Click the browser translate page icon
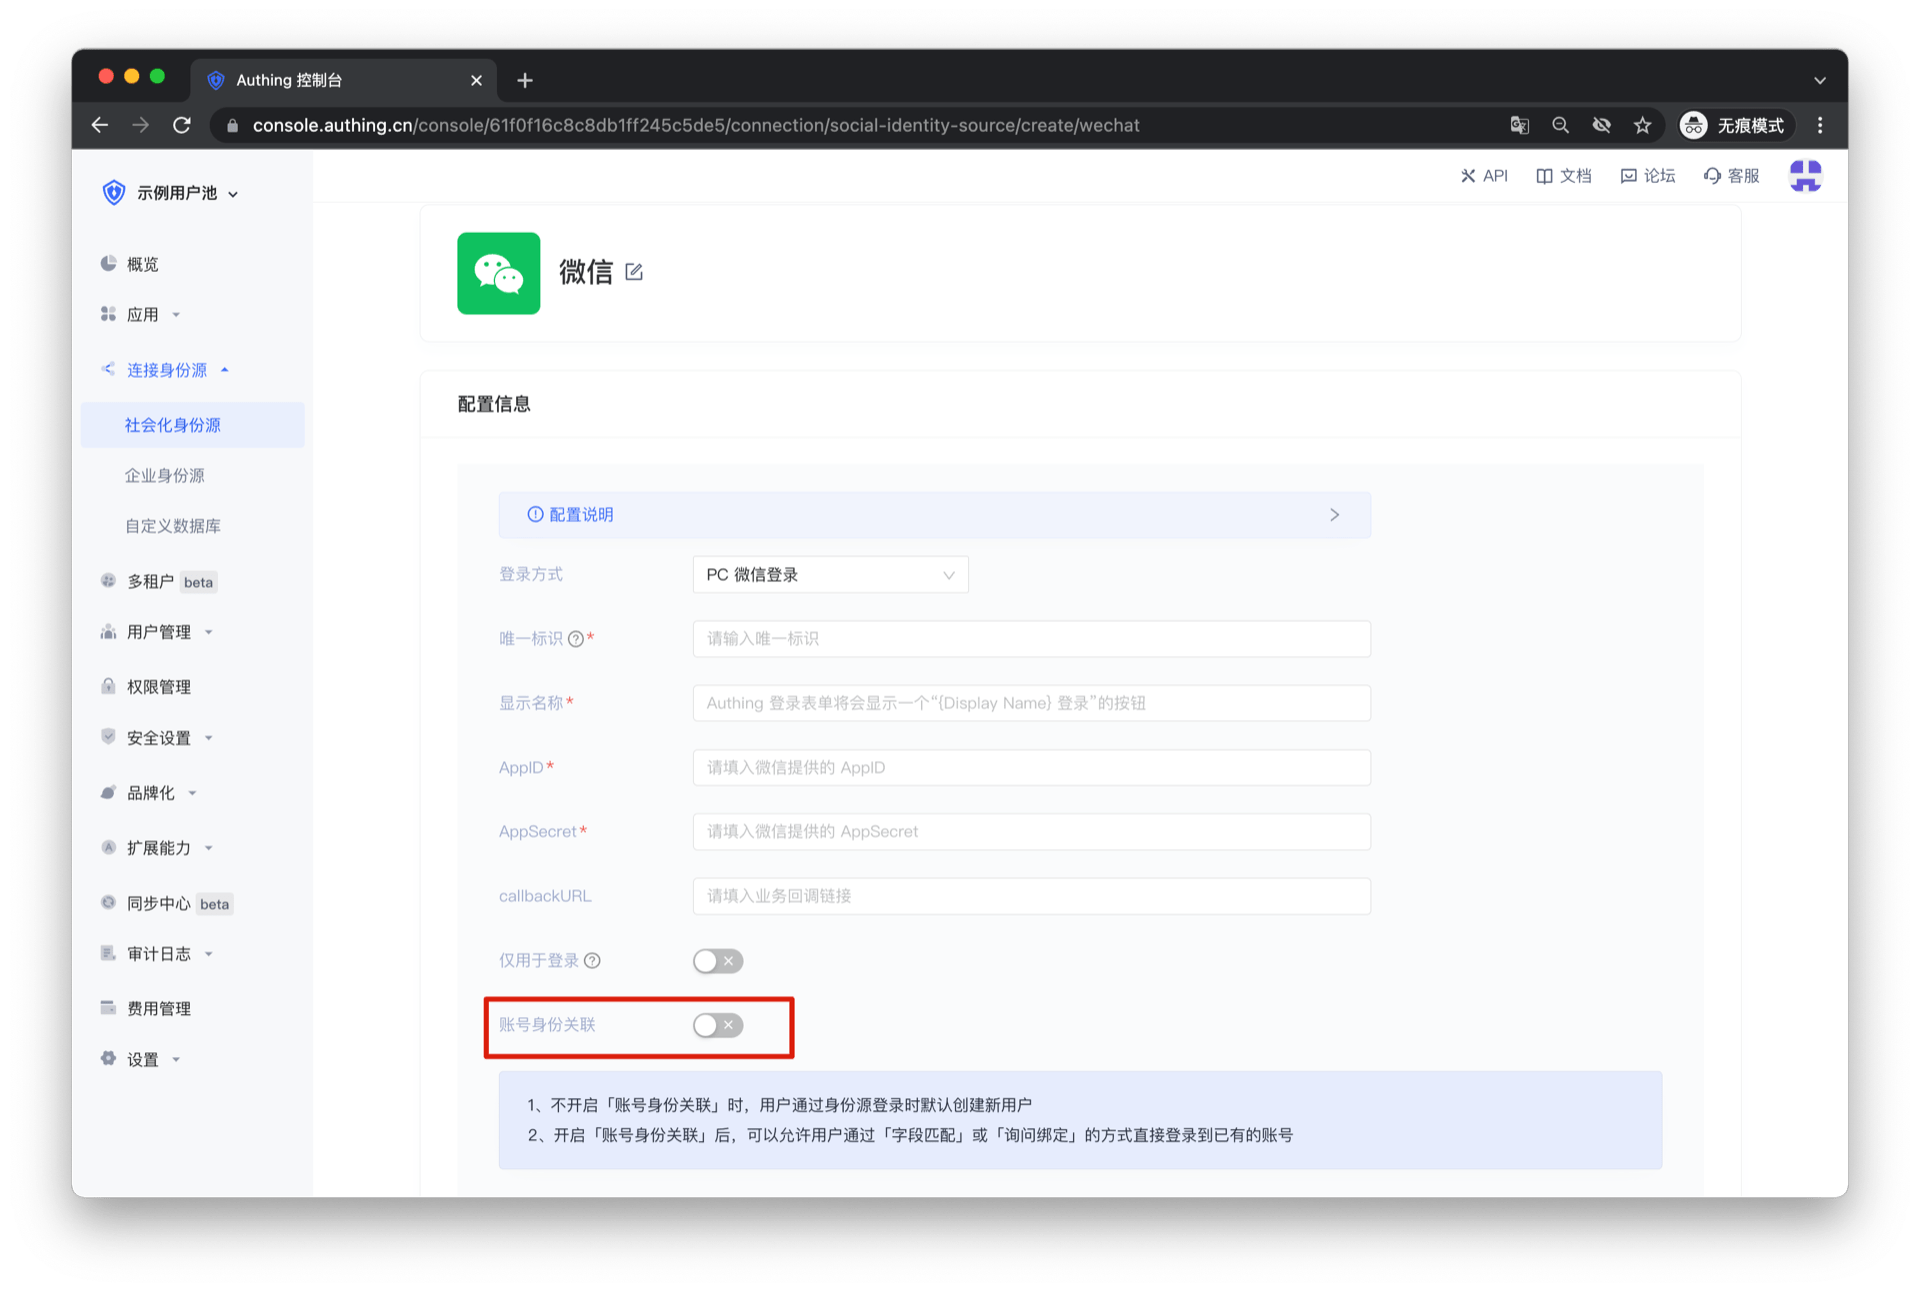Image resolution: width=1920 pixels, height=1292 pixels. (x=1519, y=125)
